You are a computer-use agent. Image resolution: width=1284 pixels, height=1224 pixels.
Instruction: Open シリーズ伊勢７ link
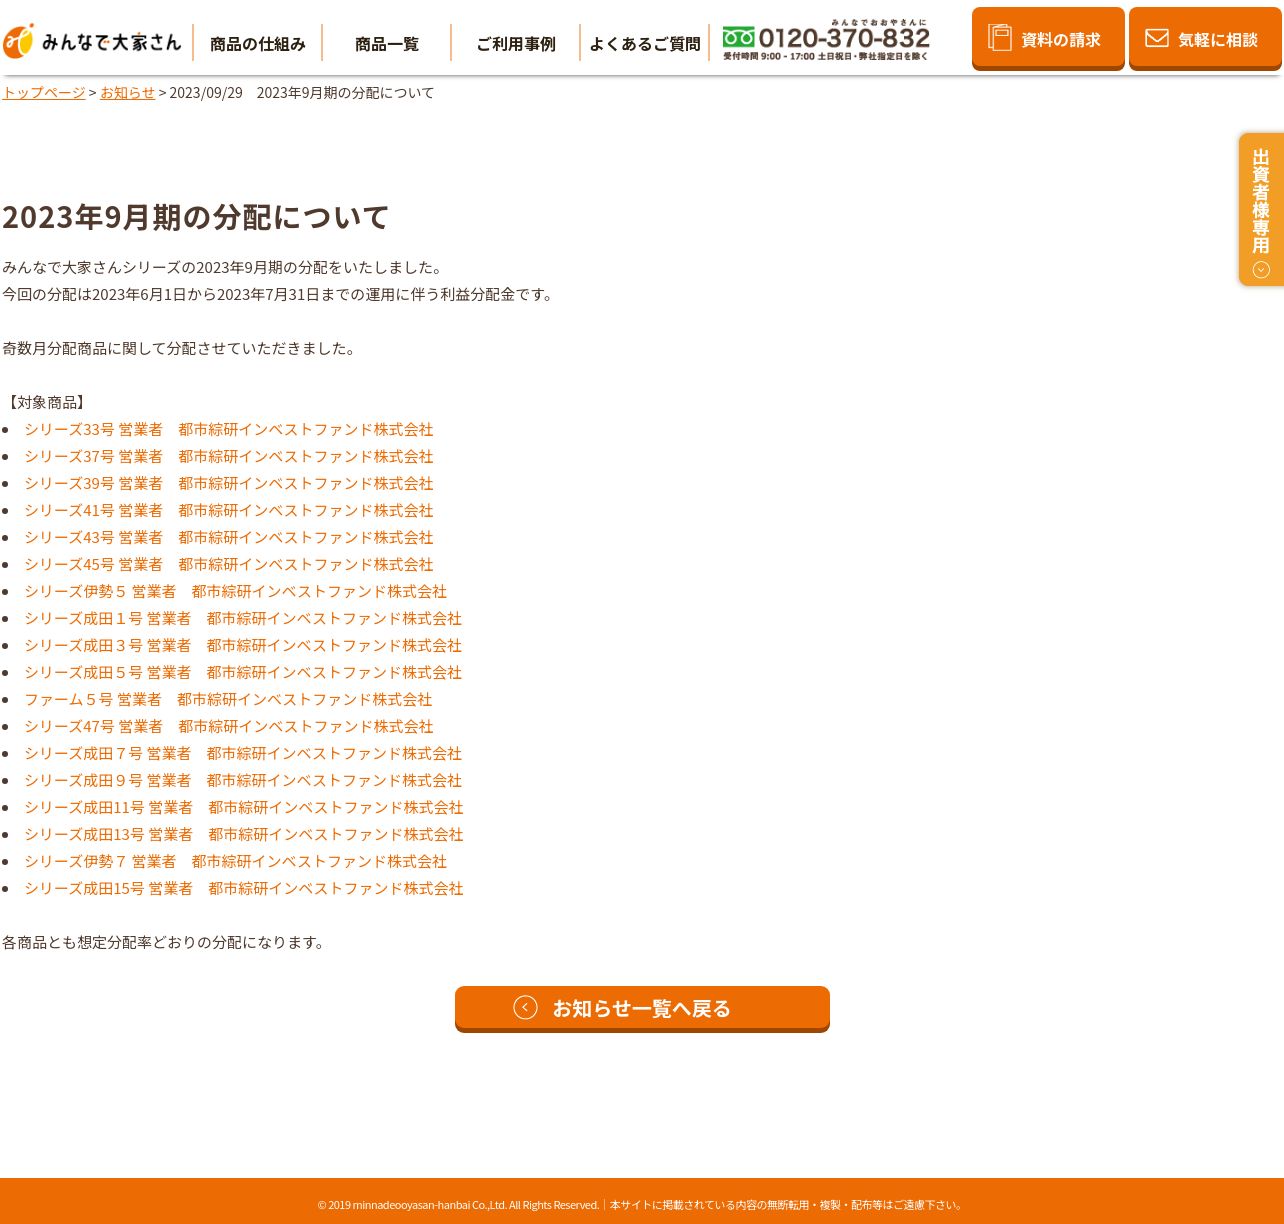235,861
